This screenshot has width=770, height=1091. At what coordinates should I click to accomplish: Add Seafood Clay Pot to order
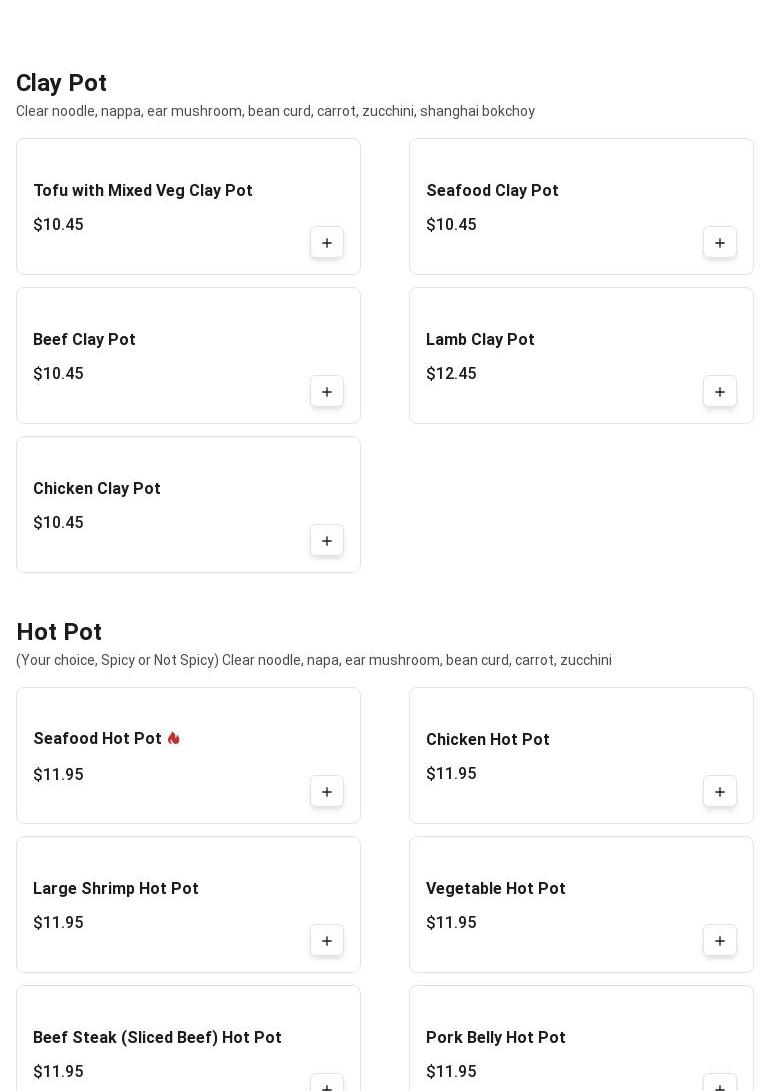click(x=720, y=243)
